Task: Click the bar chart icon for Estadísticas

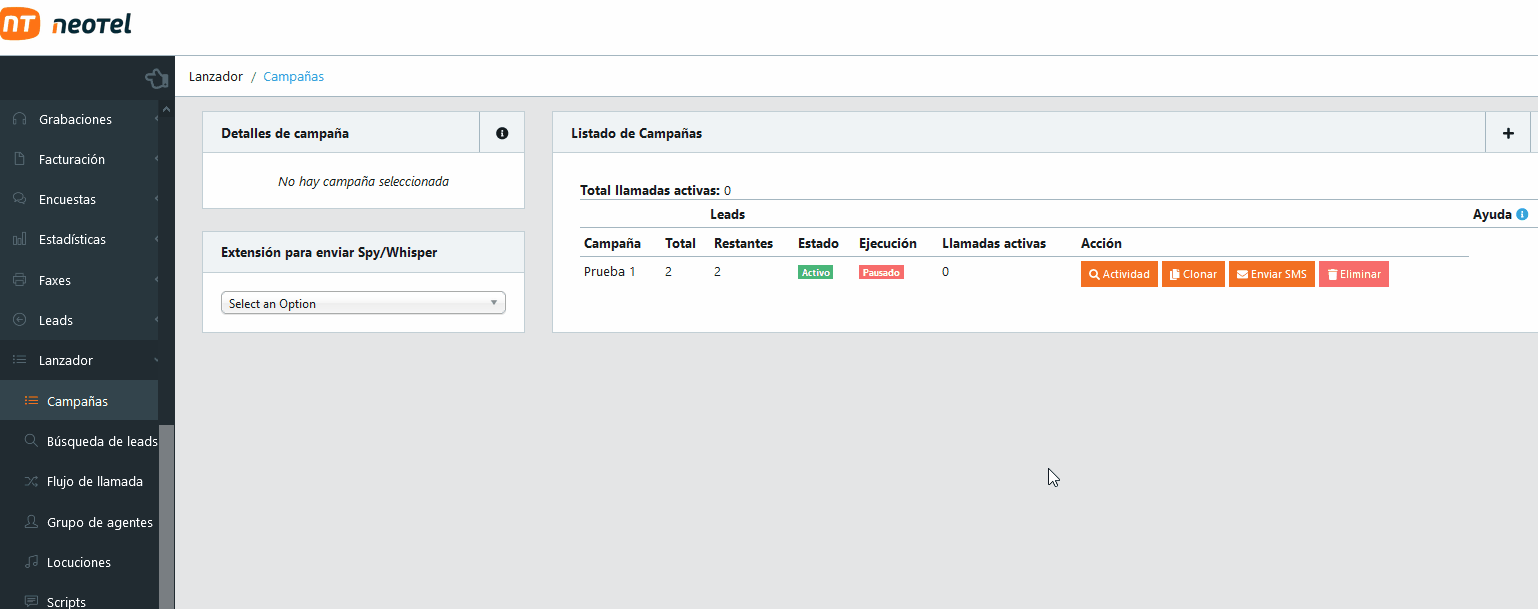Action: pos(19,240)
